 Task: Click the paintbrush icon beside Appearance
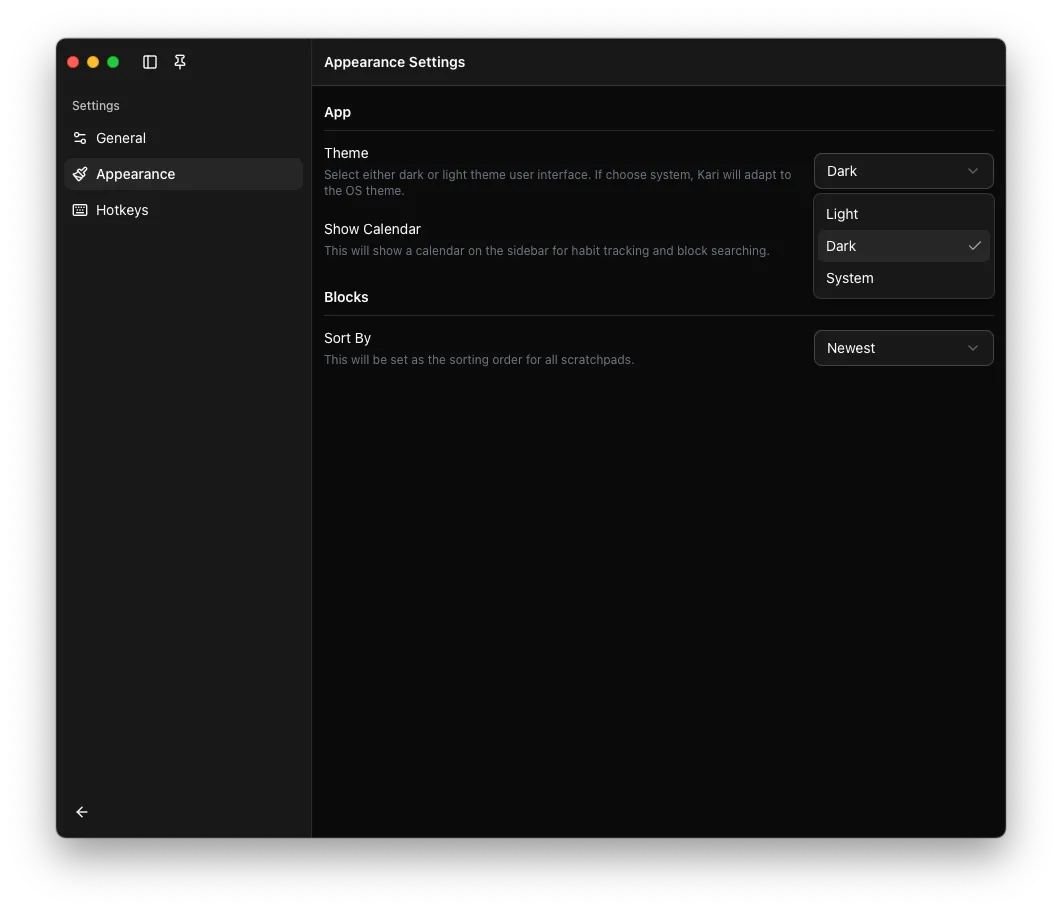coord(80,174)
